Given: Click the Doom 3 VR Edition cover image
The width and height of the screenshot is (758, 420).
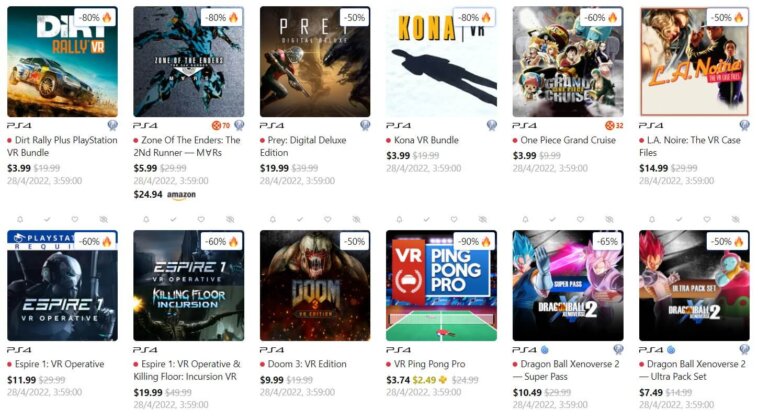Looking at the screenshot, I should (x=315, y=286).
